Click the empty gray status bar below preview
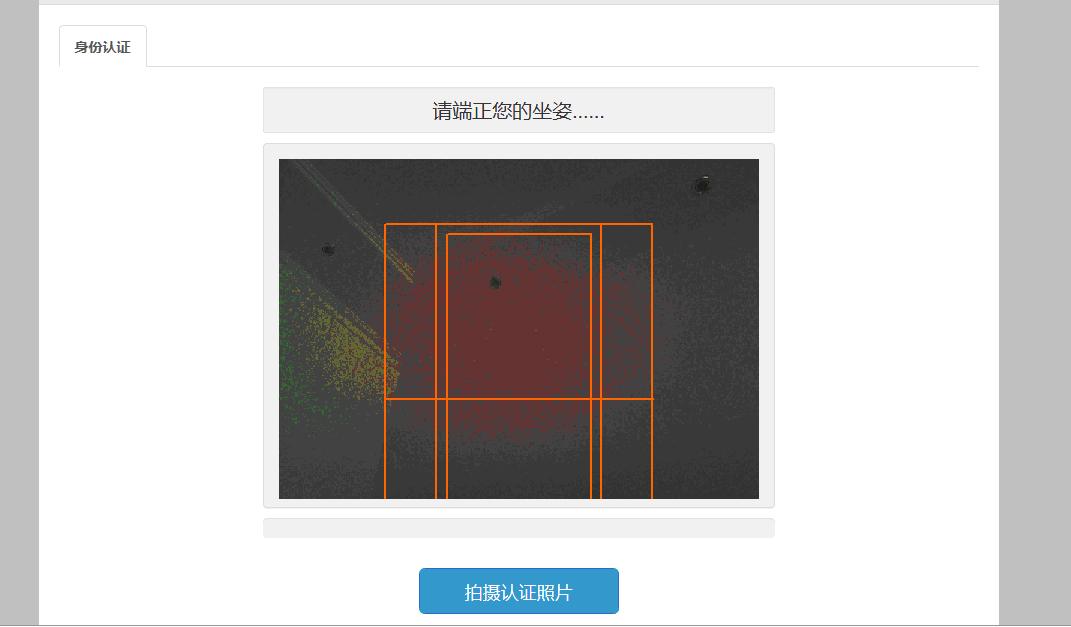This screenshot has height=627, width=1071. 518,528
